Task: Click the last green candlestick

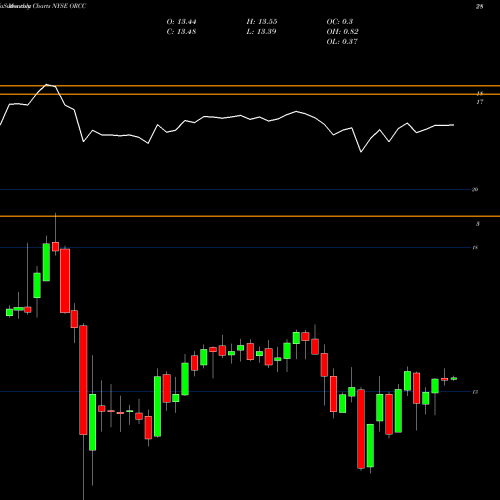Action: point(454,378)
